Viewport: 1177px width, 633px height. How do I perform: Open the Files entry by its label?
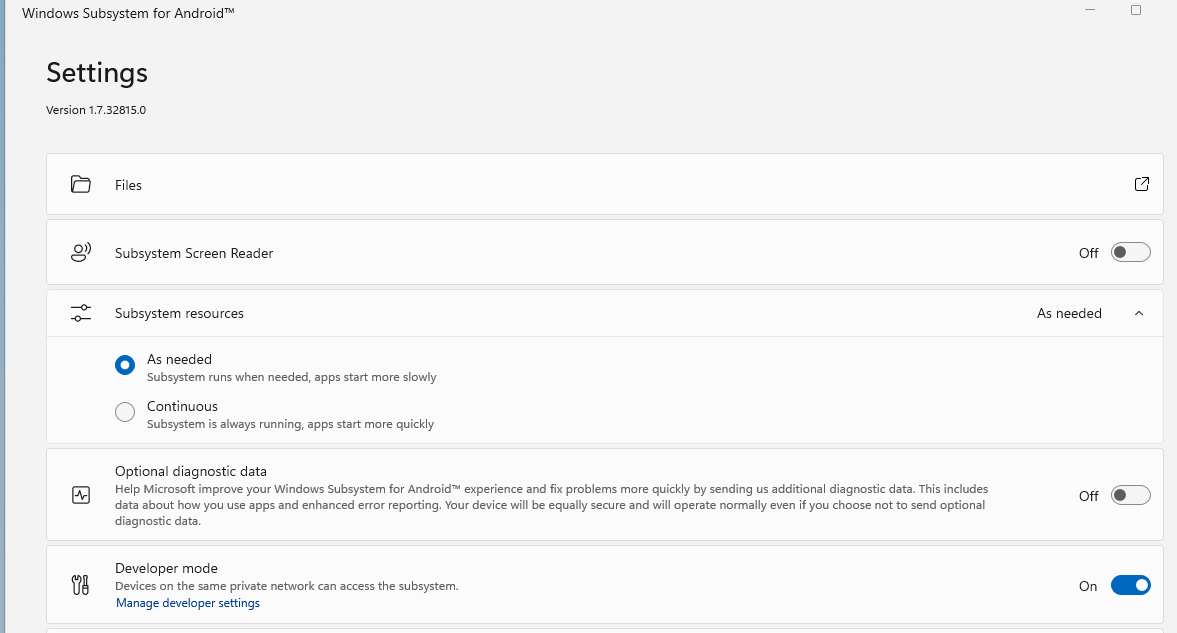[x=128, y=185]
